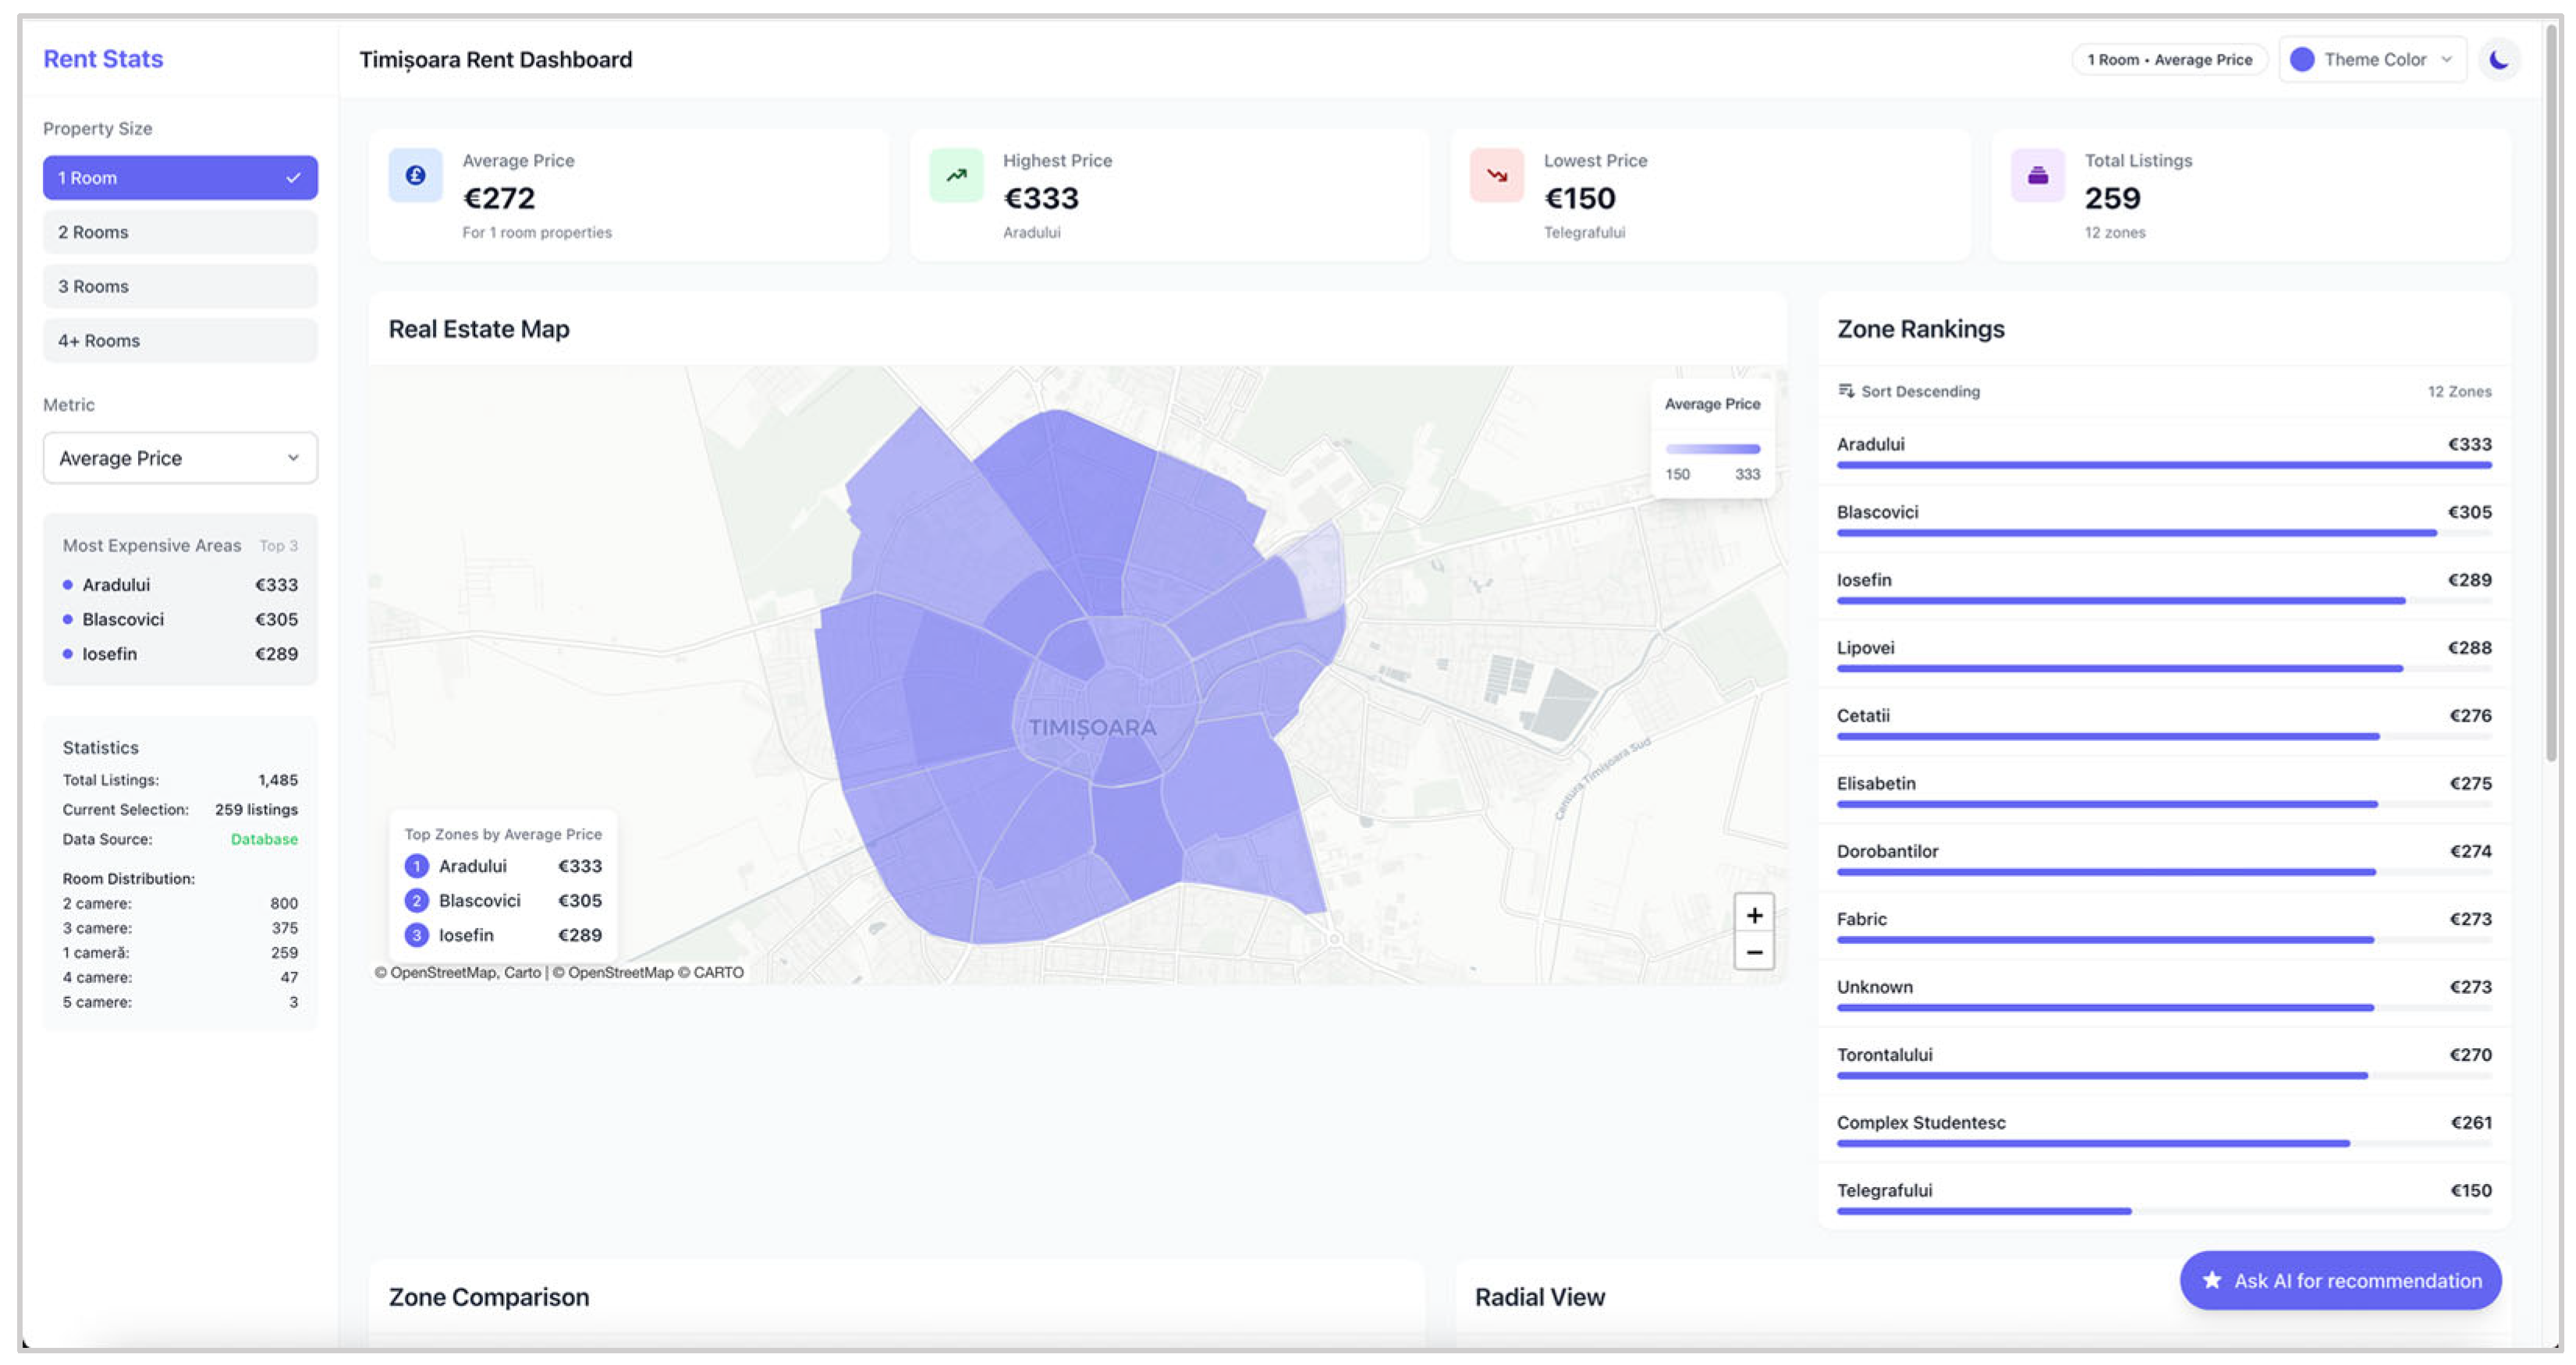Select the 3 Rooms property size
The image size is (2576, 1365).
(180, 286)
